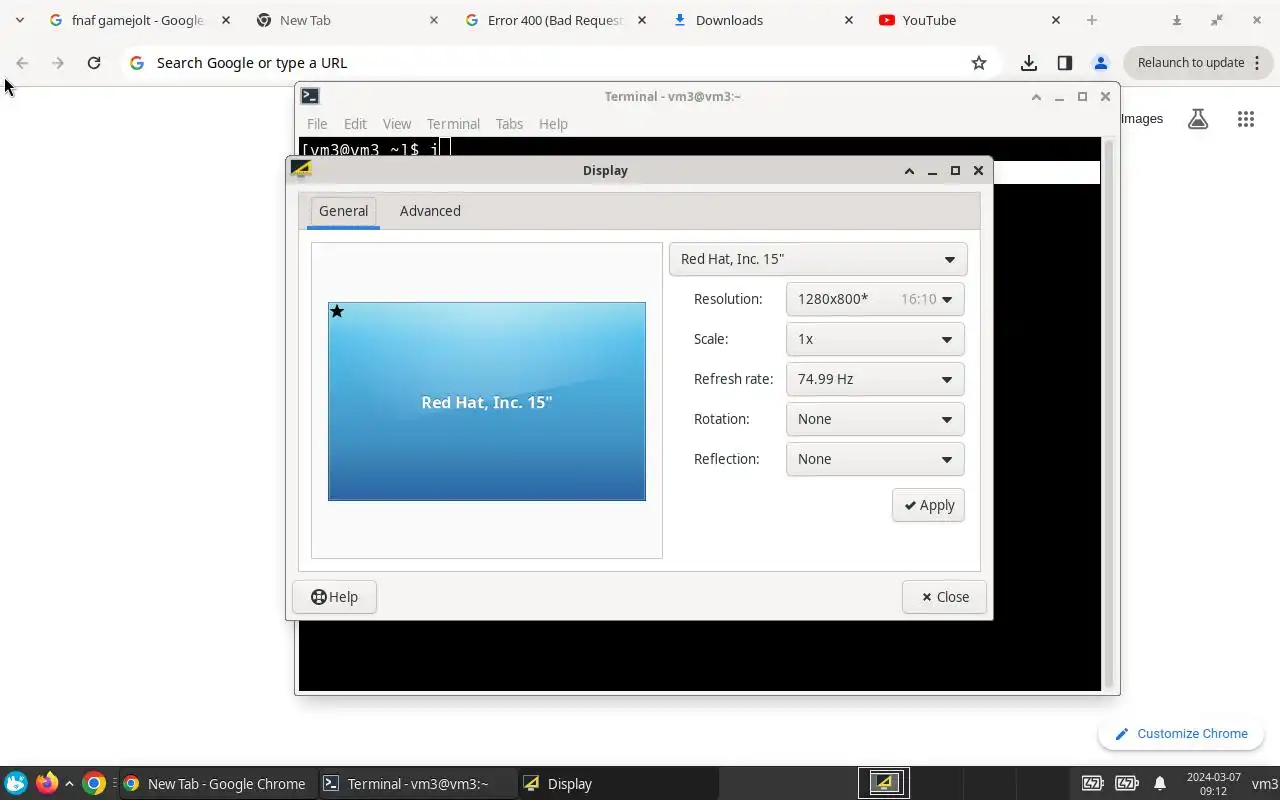Roll up the Display window
Image resolution: width=1280 pixels, height=800 pixels.
click(x=909, y=171)
